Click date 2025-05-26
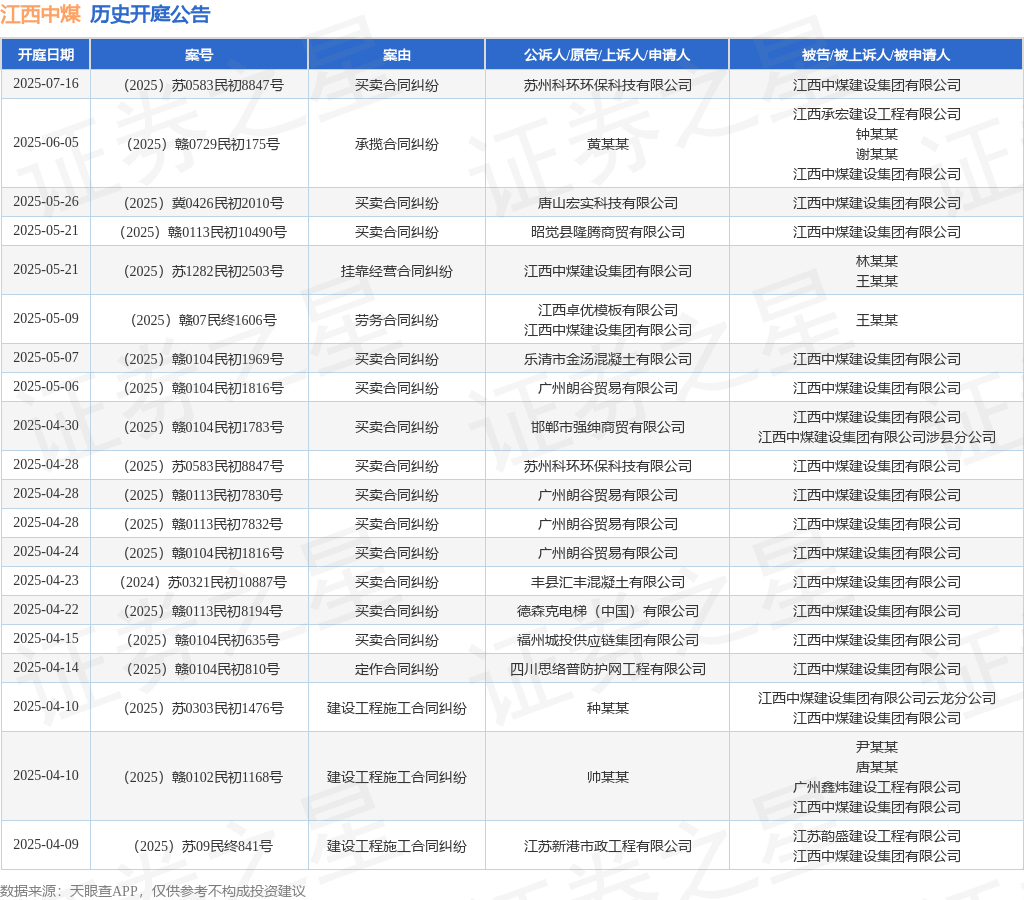Image resolution: width=1024 pixels, height=900 pixels. click(x=46, y=201)
